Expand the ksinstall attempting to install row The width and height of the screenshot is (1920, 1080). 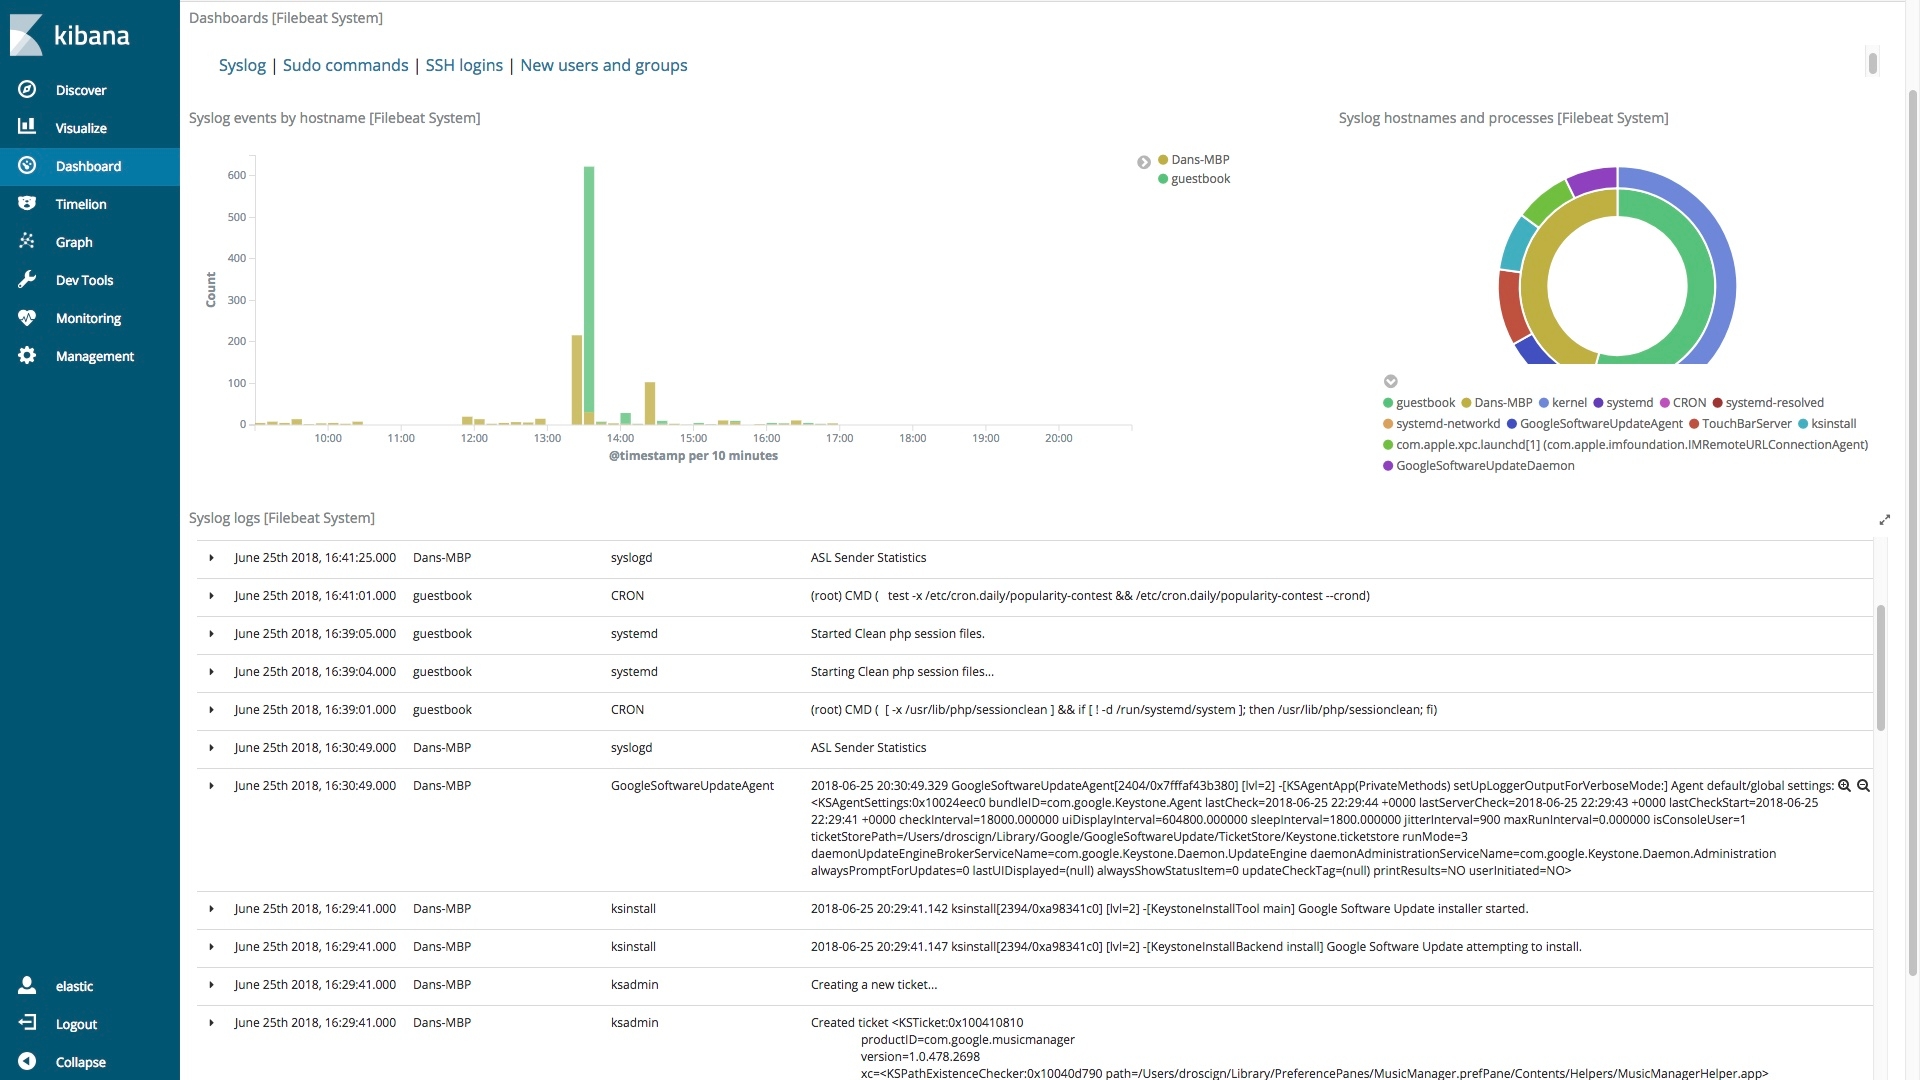211,947
